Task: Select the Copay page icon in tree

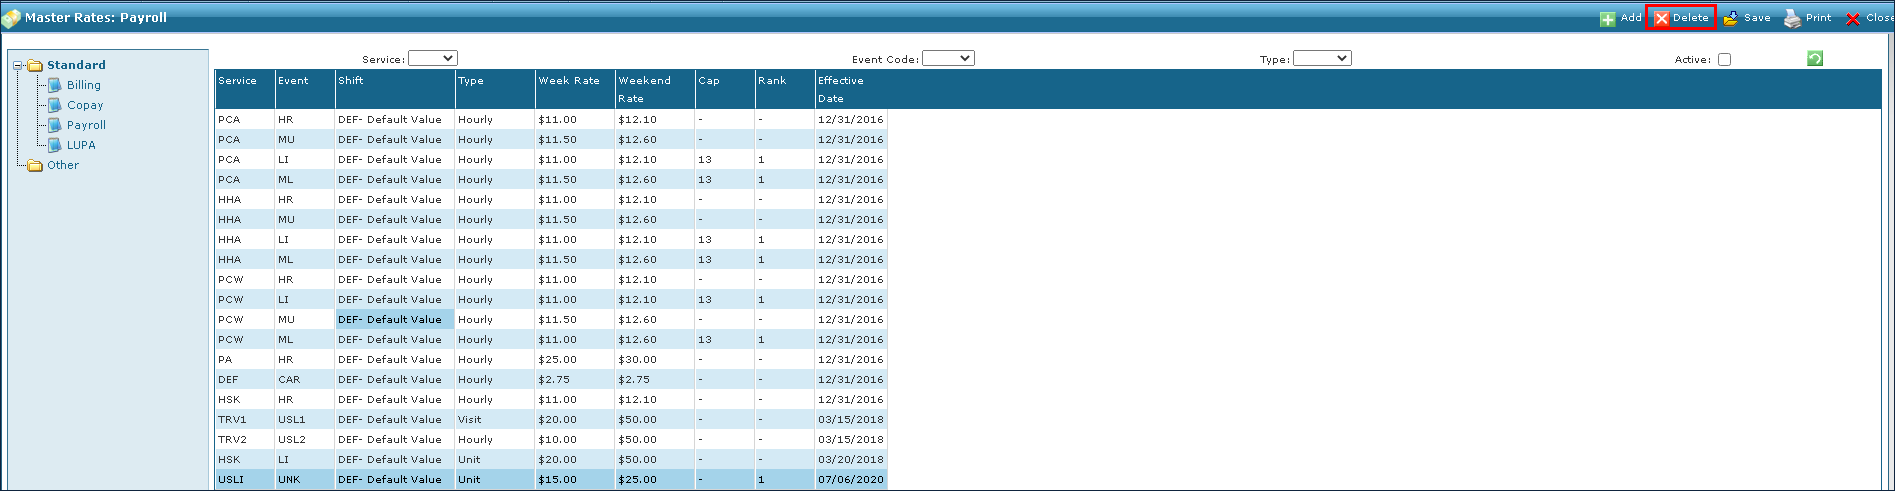Action: [55, 105]
